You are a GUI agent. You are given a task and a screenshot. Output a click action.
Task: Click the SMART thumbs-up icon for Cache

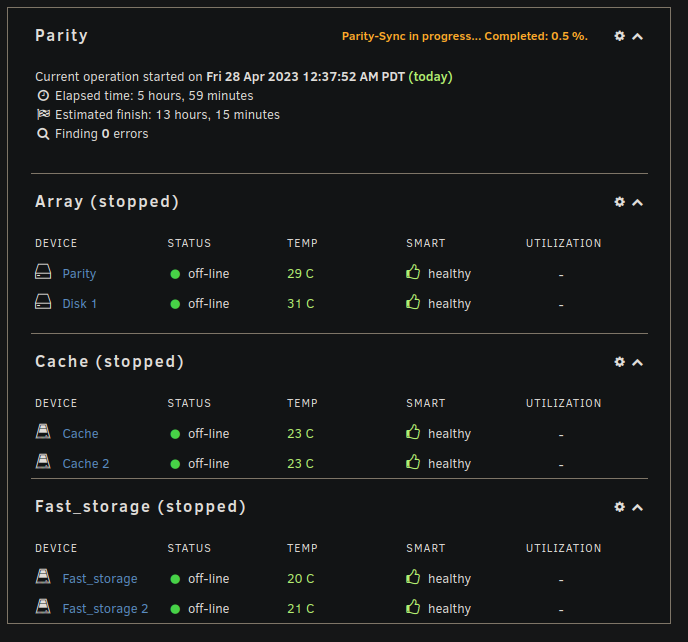413,432
